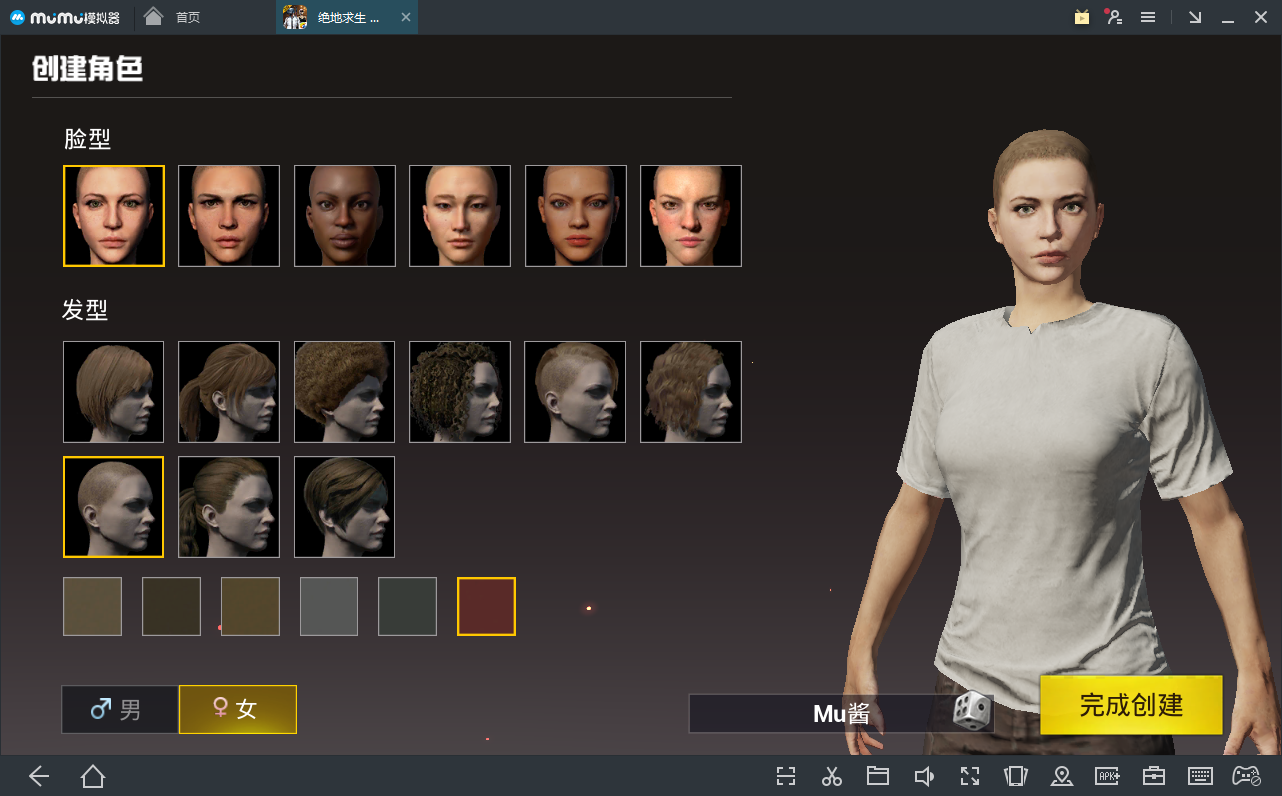Open the yellow TV icon in title bar

click(x=1082, y=17)
